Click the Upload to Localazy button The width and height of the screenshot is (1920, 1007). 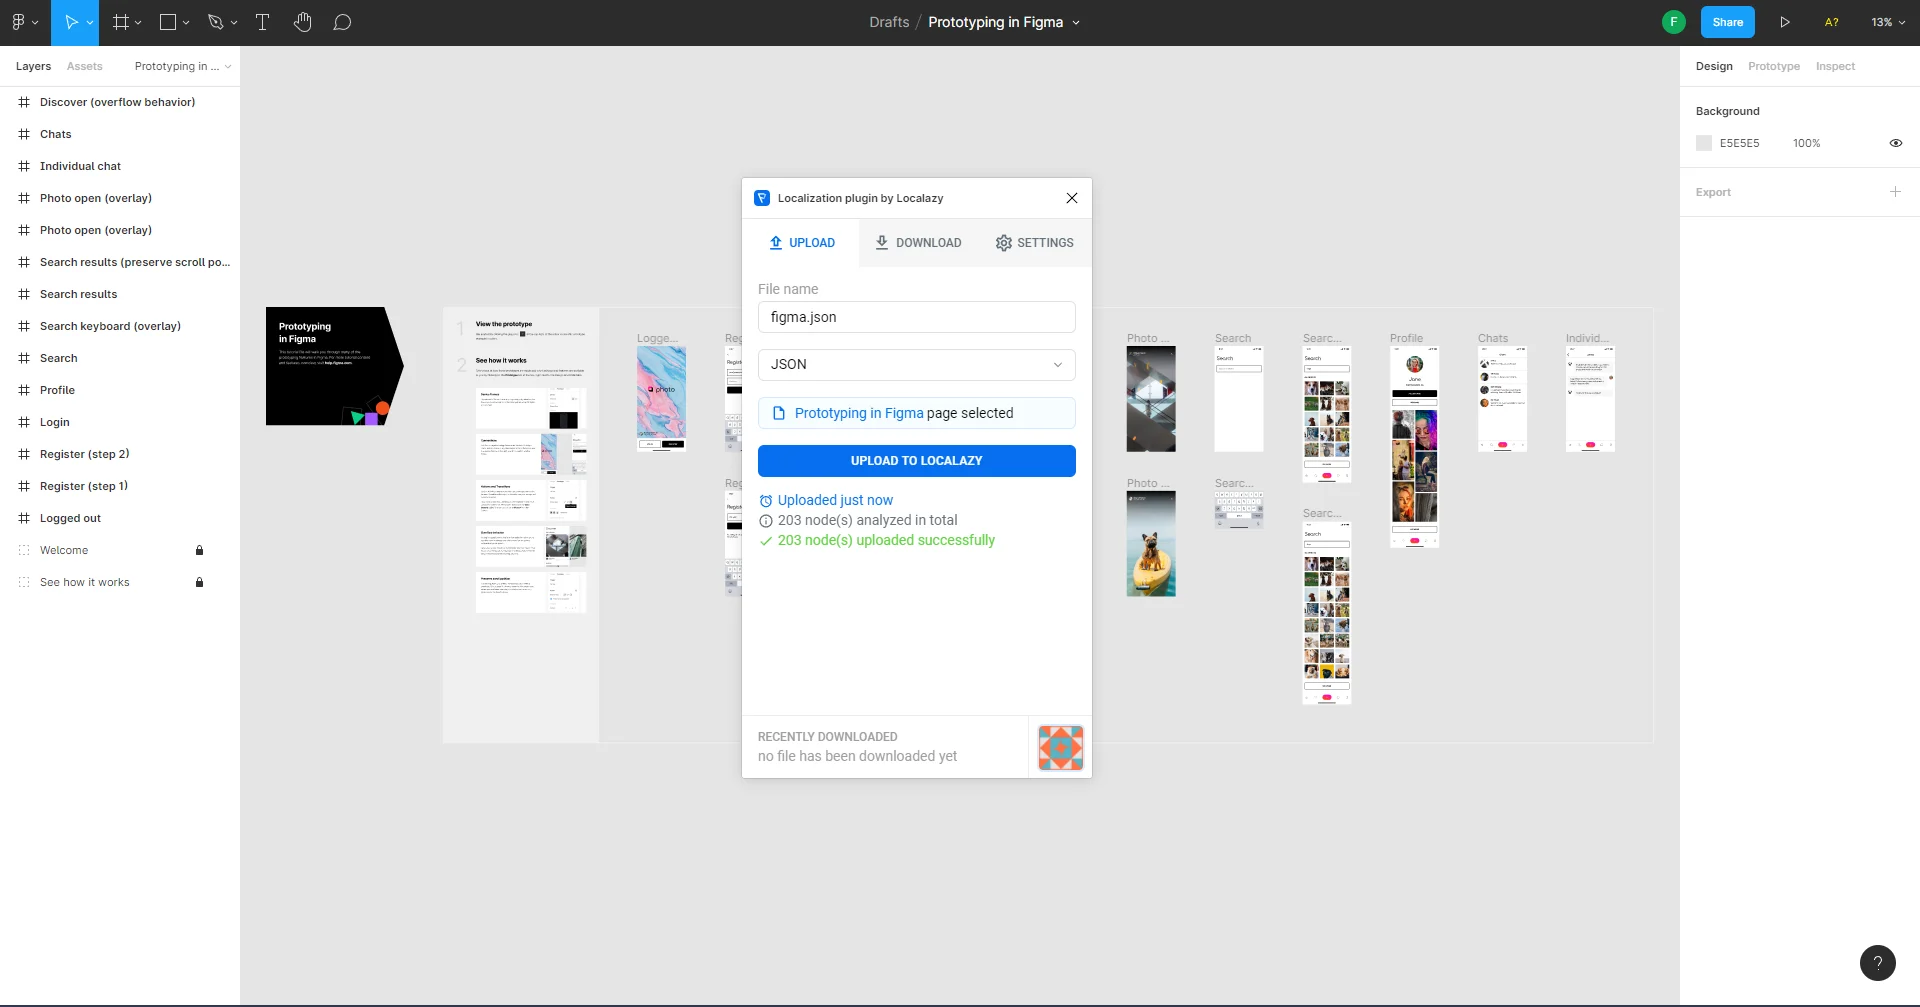click(x=916, y=461)
